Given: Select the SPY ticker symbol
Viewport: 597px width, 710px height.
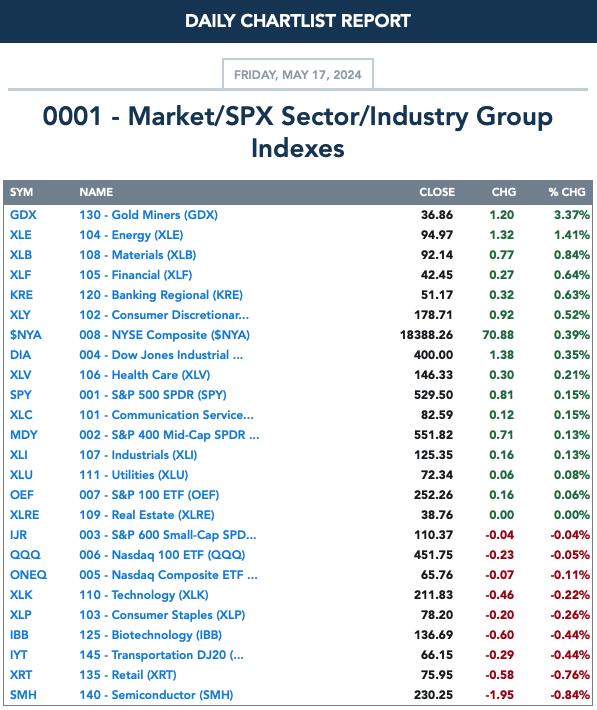Looking at the screenshot, I should click(x=21, y=394).
